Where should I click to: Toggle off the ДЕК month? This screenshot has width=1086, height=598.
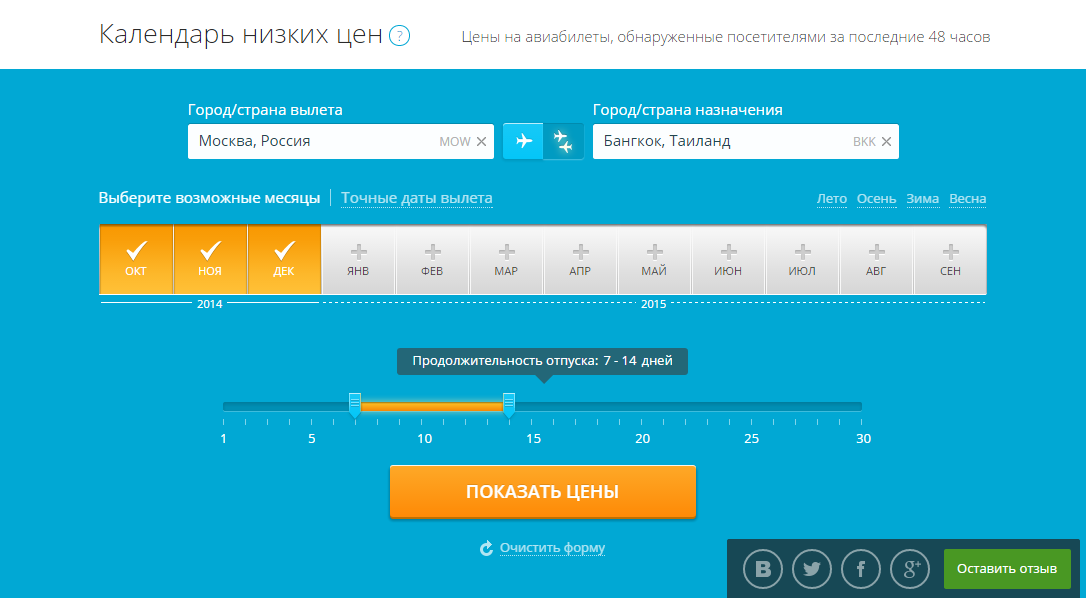pyautogui.click(x=284, y=259)
